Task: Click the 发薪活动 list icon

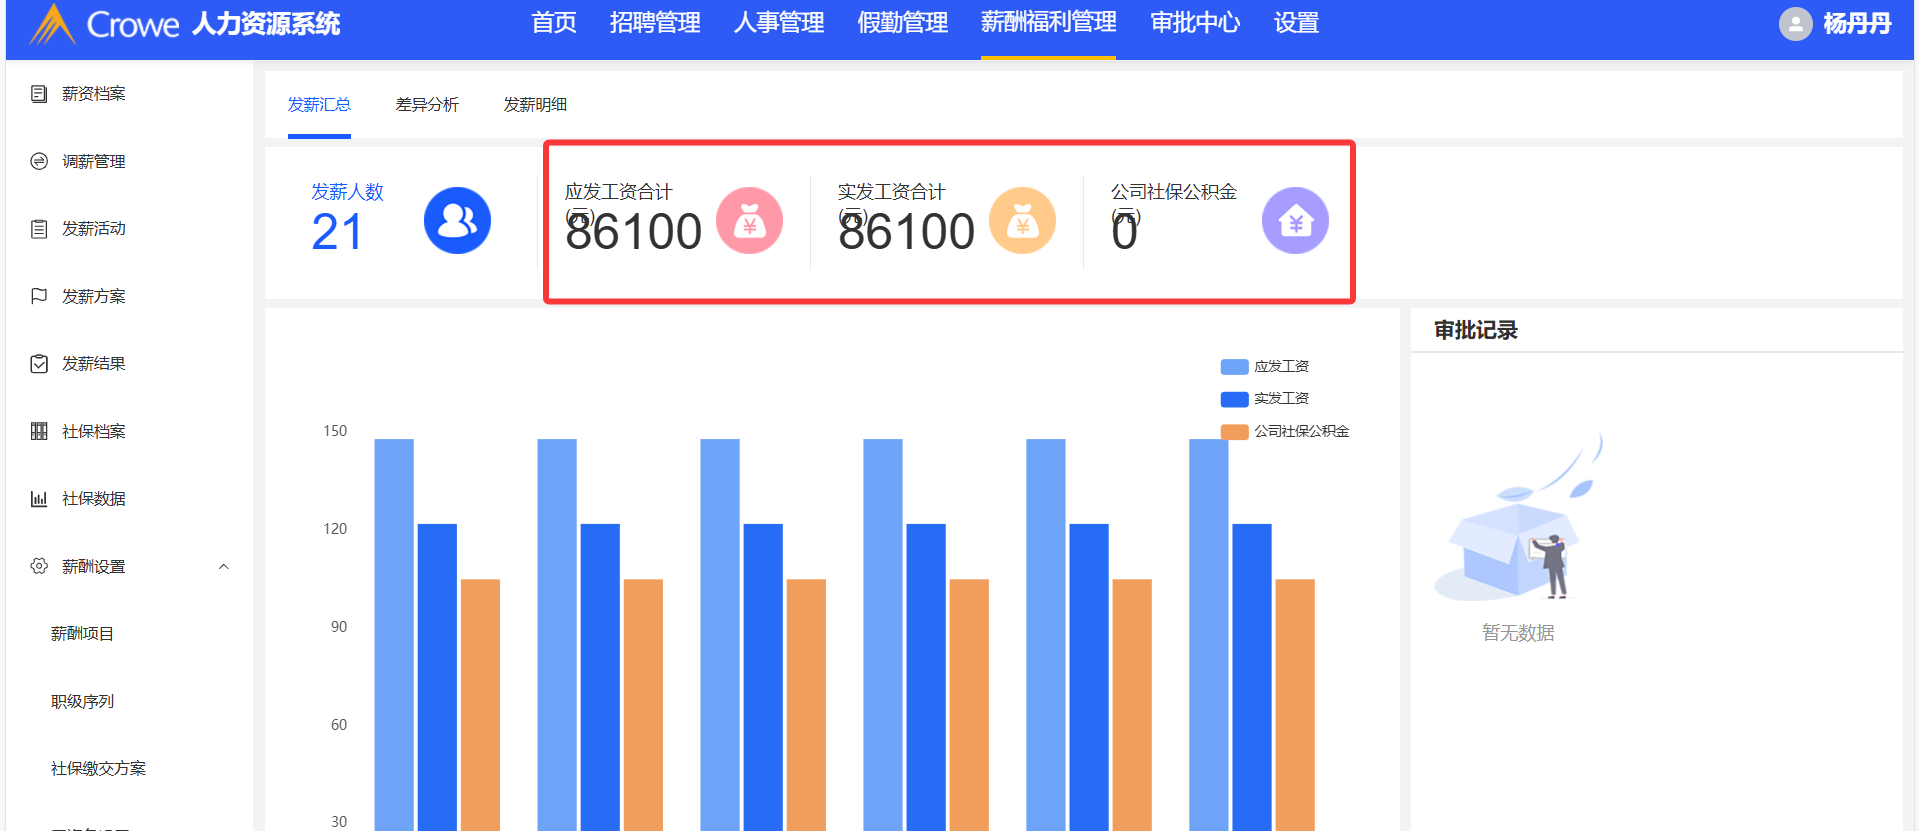Action: (39, 229)
